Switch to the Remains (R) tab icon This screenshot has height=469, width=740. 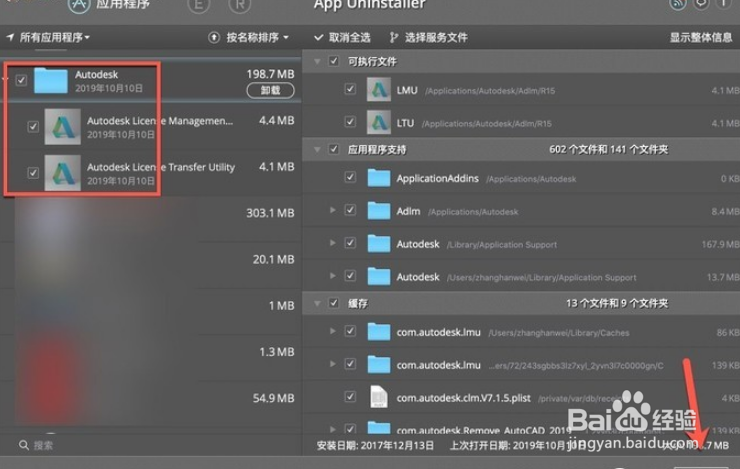pos(240,5)
